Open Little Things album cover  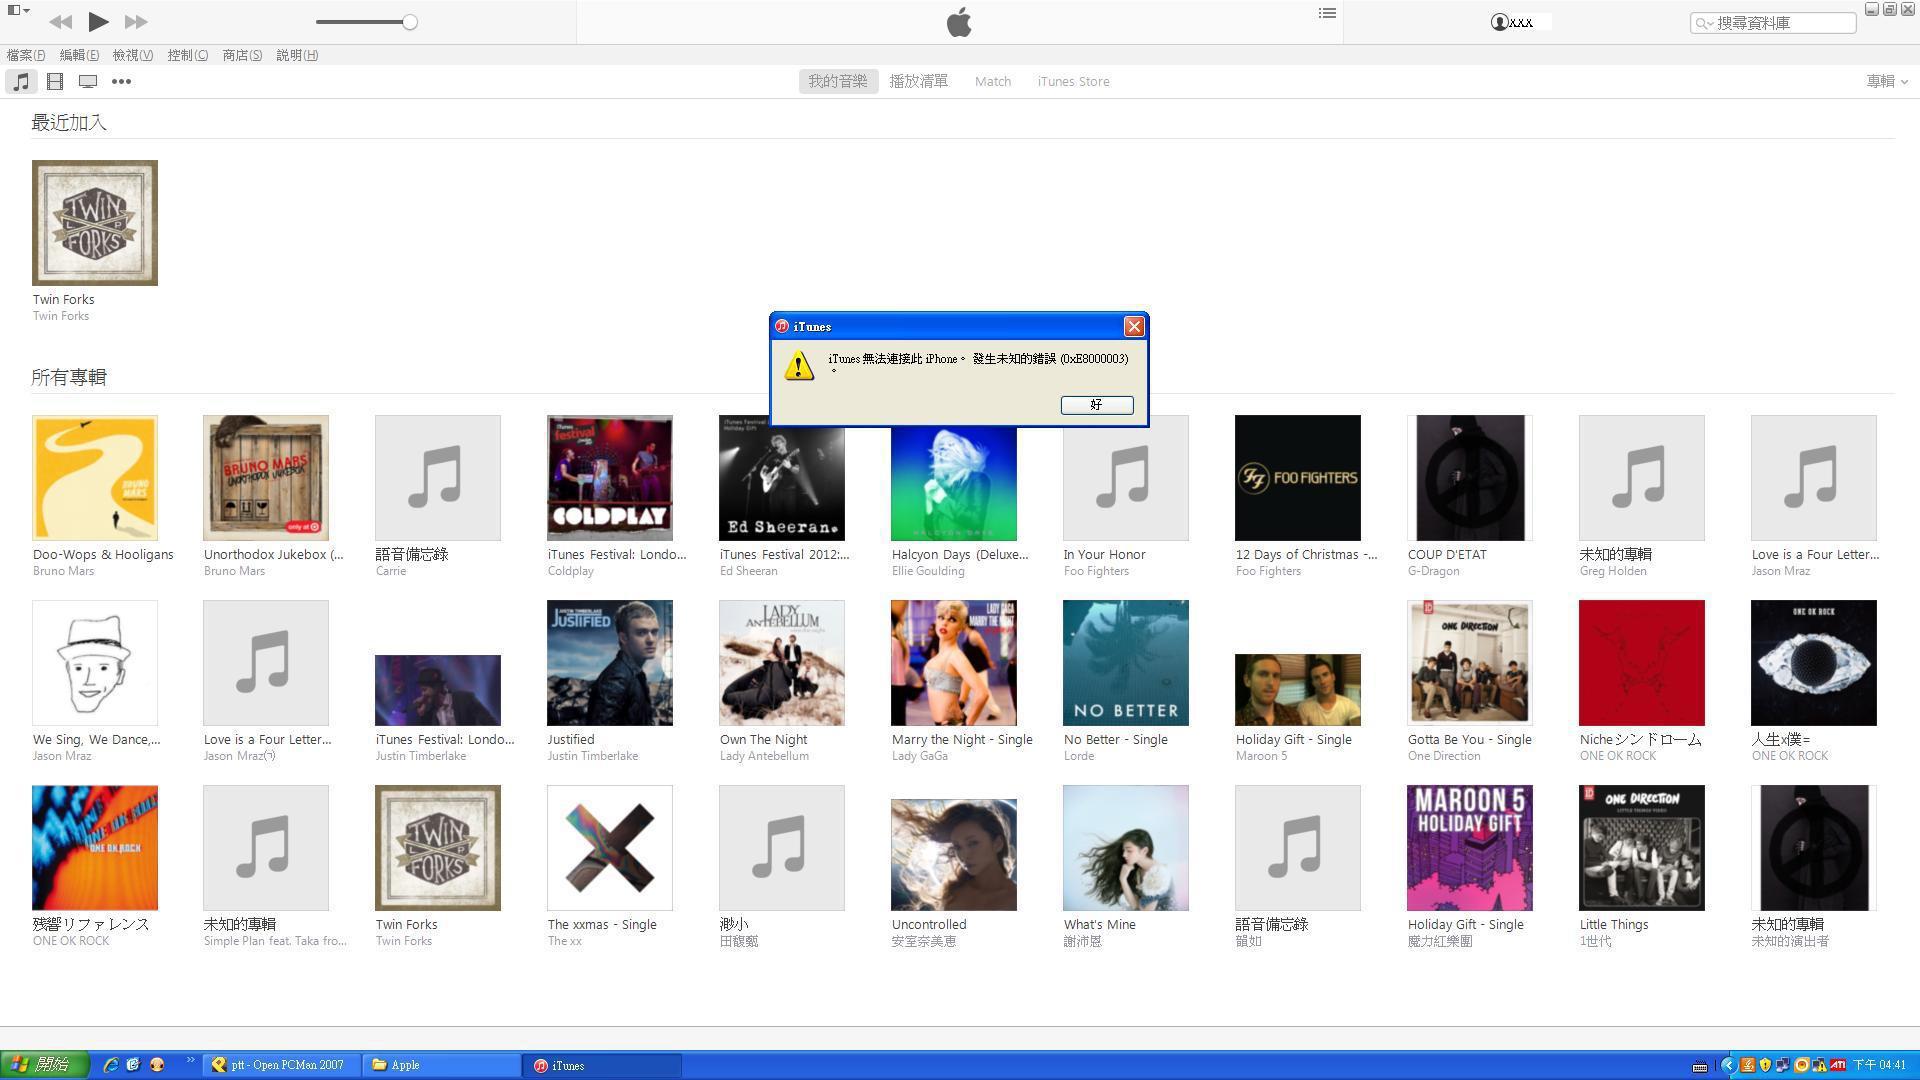pos(1642,848)
